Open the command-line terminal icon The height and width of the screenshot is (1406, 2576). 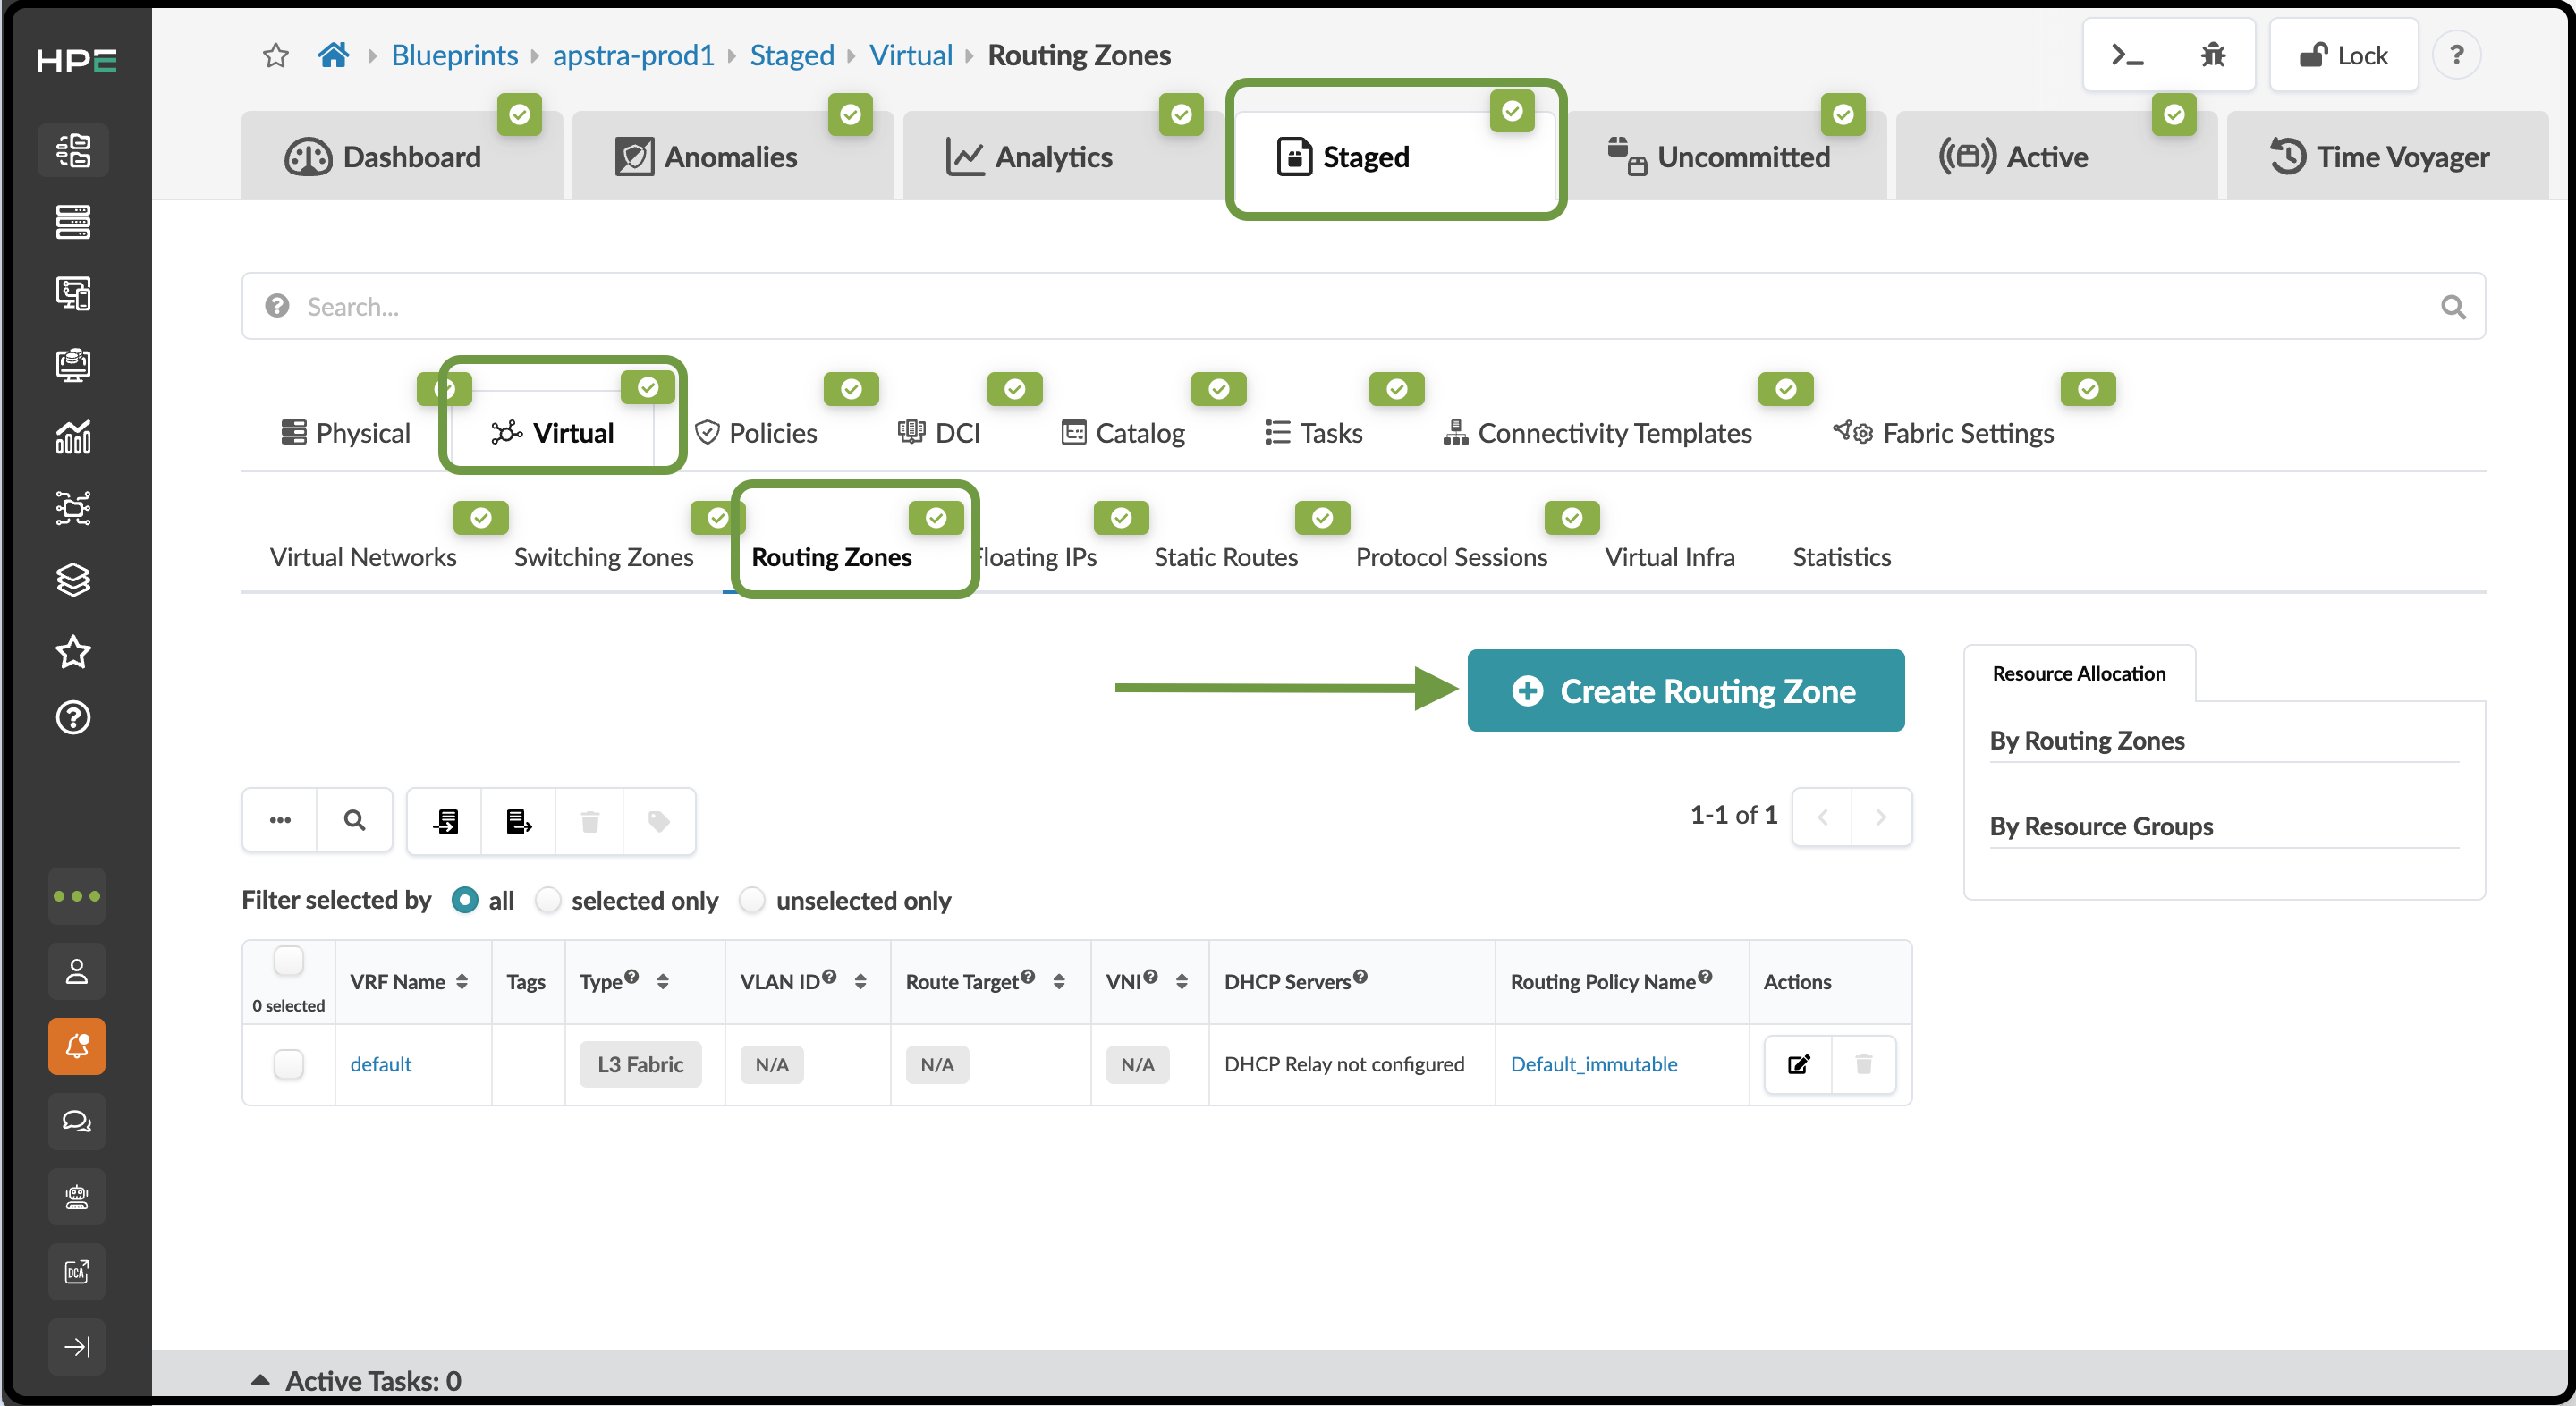click(2127, 55)
